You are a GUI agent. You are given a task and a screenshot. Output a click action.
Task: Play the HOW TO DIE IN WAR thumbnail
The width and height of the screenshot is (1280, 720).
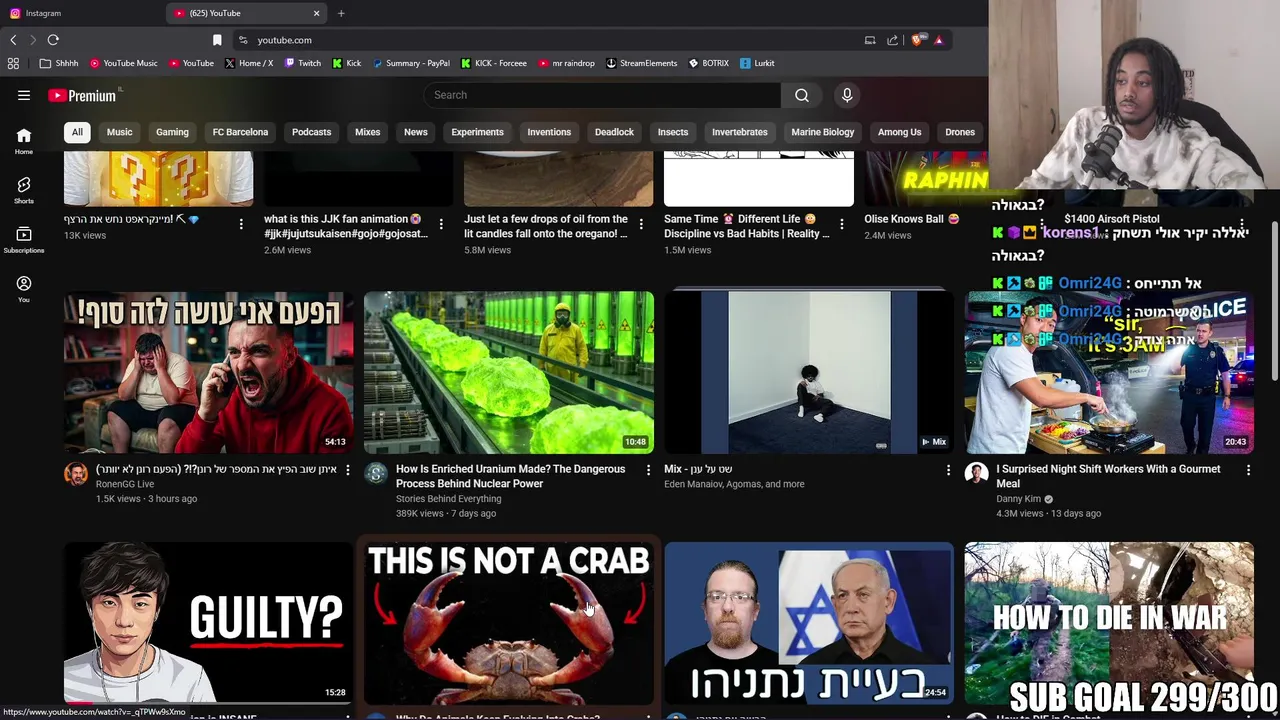tap(1109, 623)
